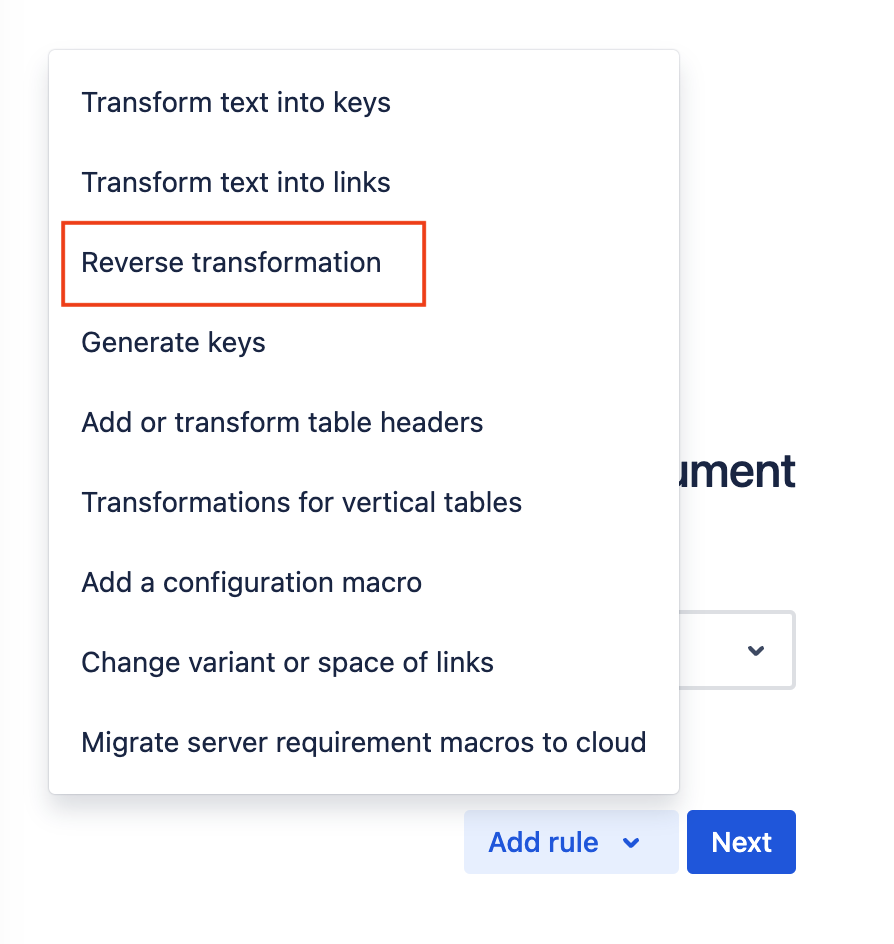Select 'Transform text into keys' from menu
Image resolution: width=894 pixels, height=944 pixels.
(236, 103)
